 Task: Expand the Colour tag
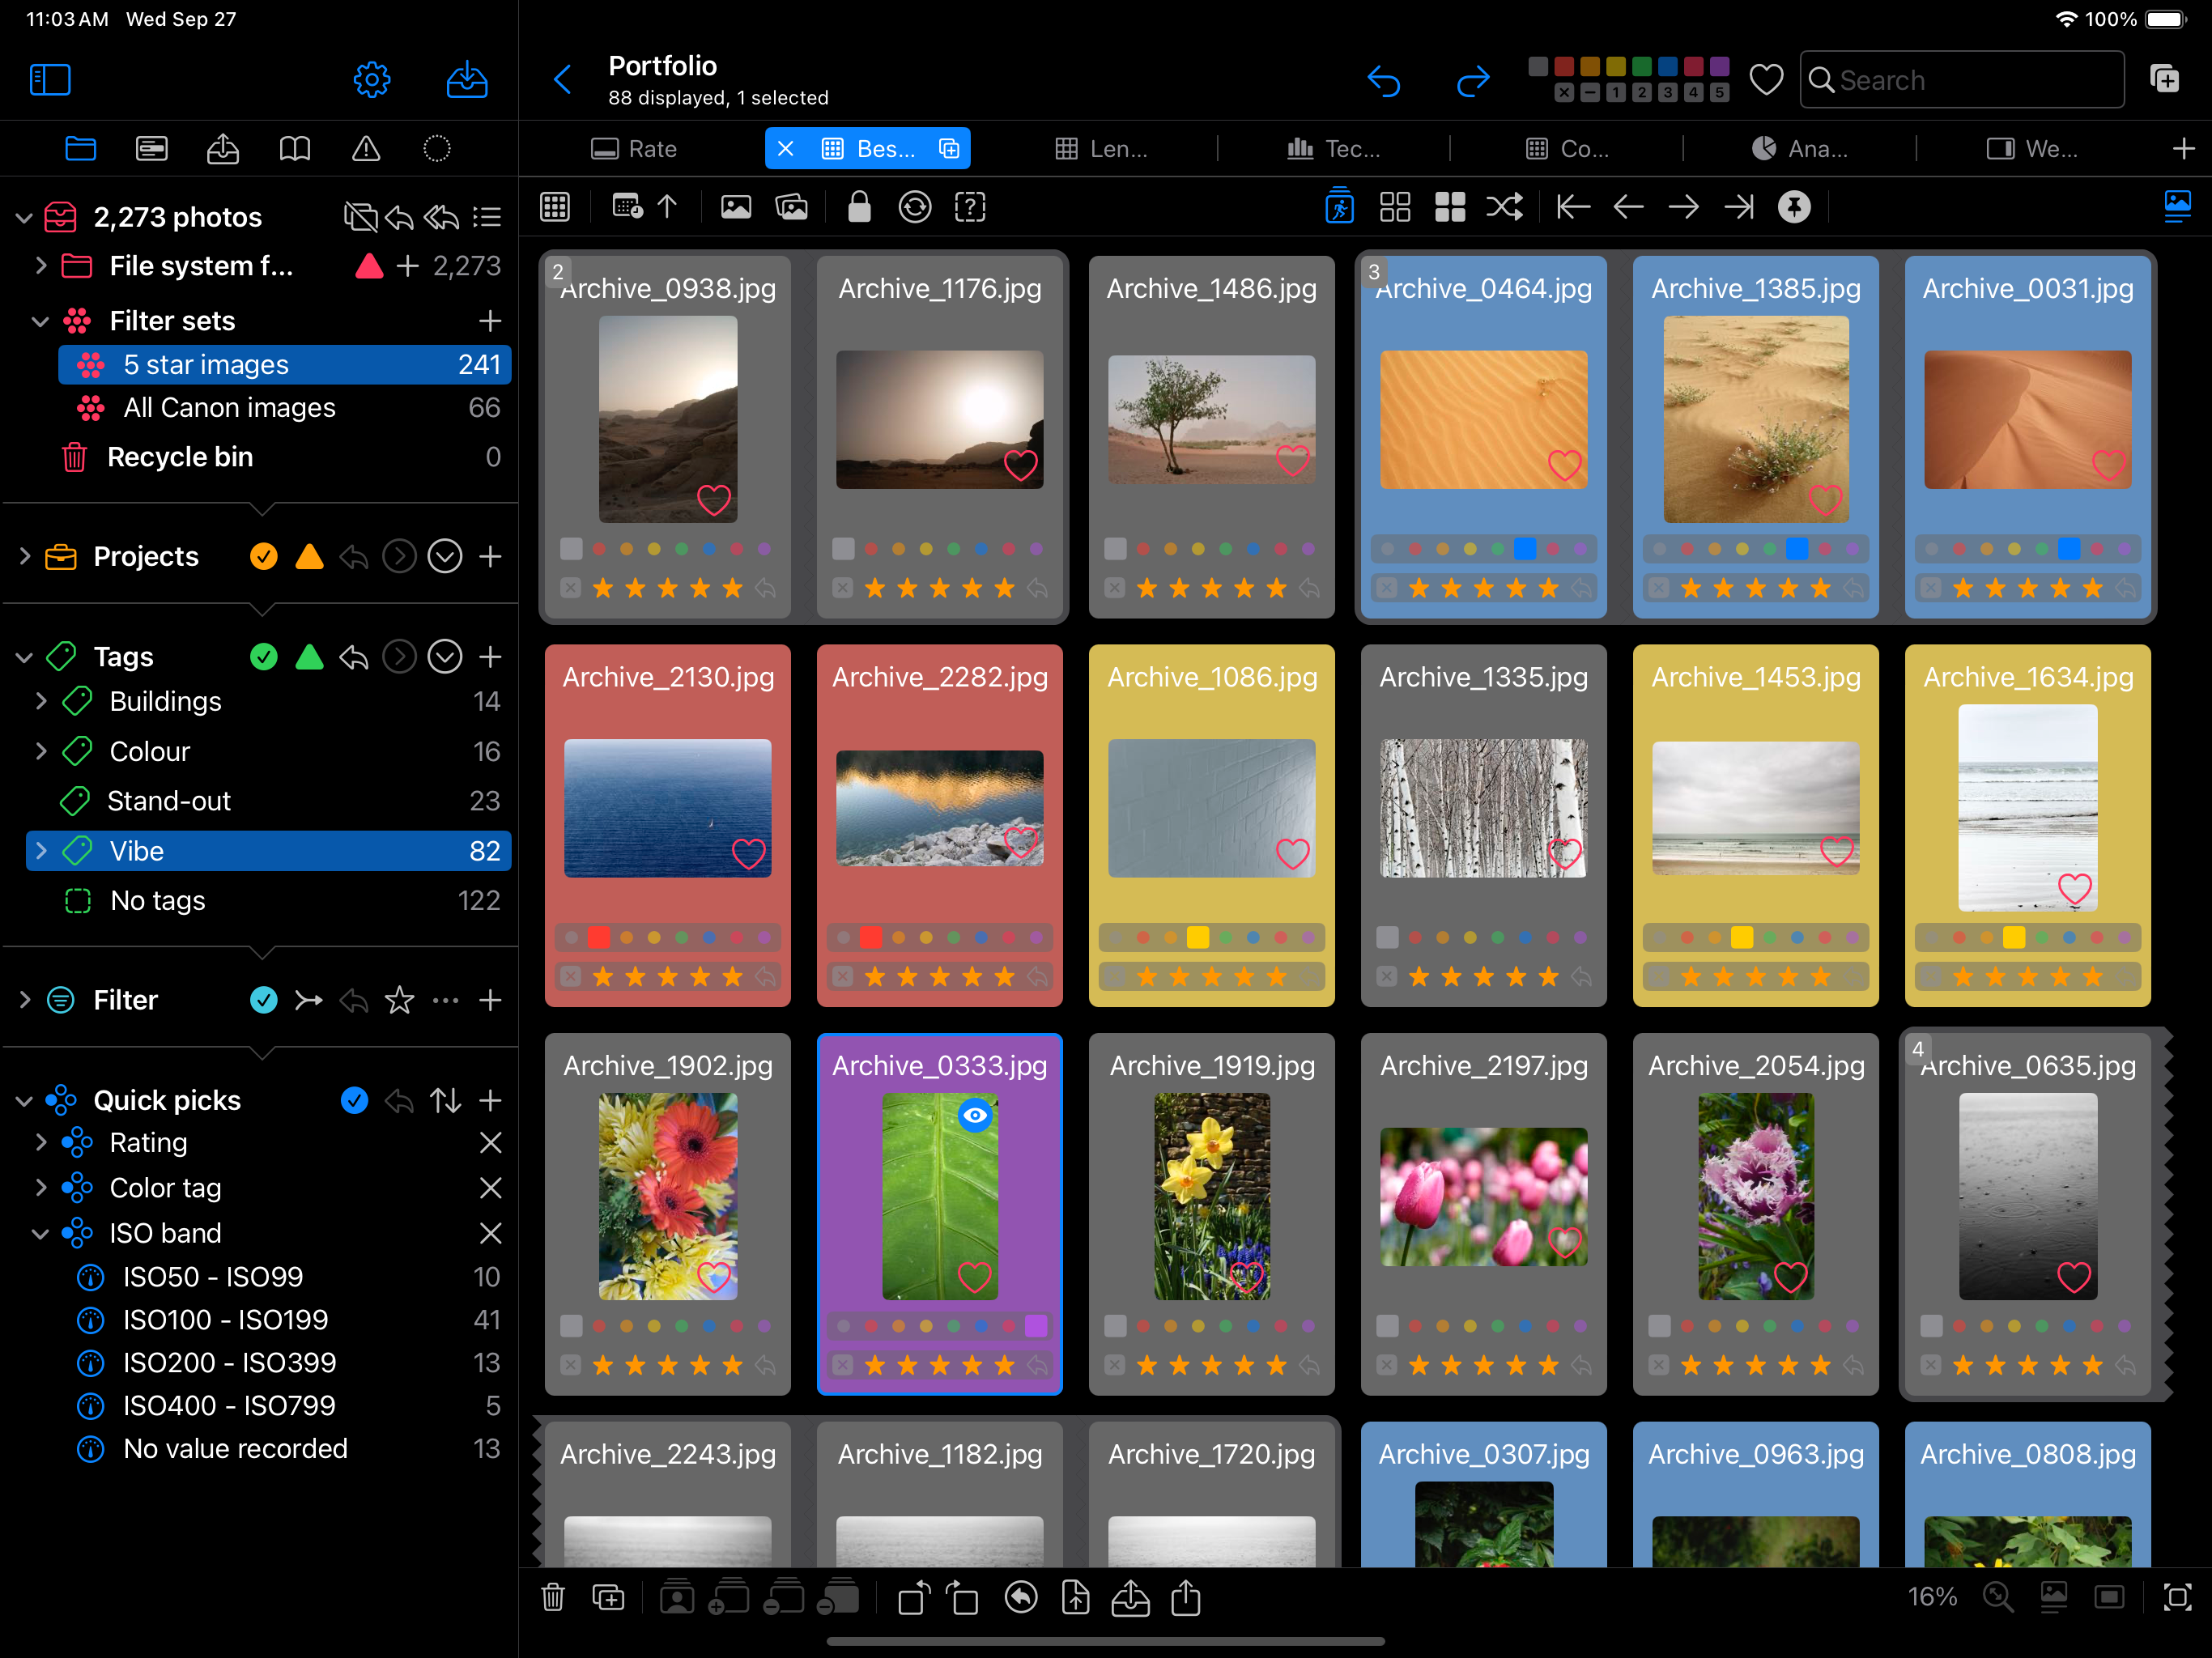41,751
